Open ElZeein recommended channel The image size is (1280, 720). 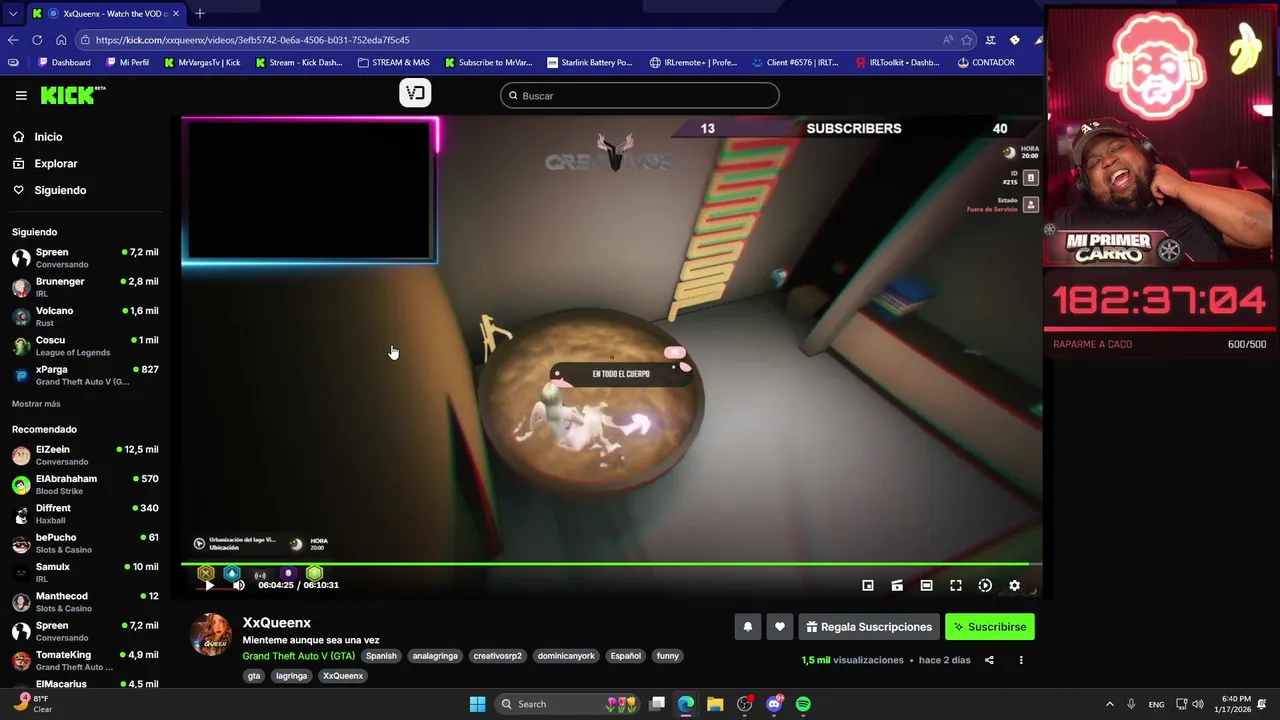point(85,455)
